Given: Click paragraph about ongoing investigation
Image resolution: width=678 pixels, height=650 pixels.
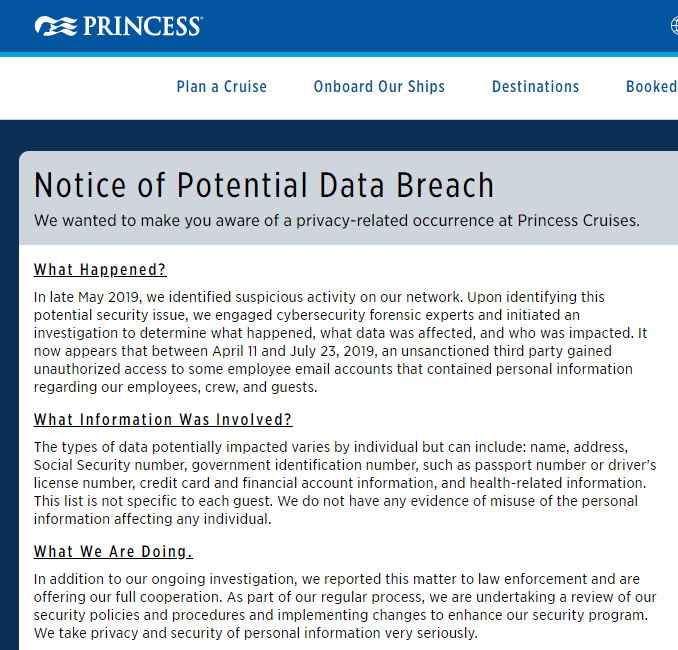Looking at the screenshot, I should tap(345, 606).
